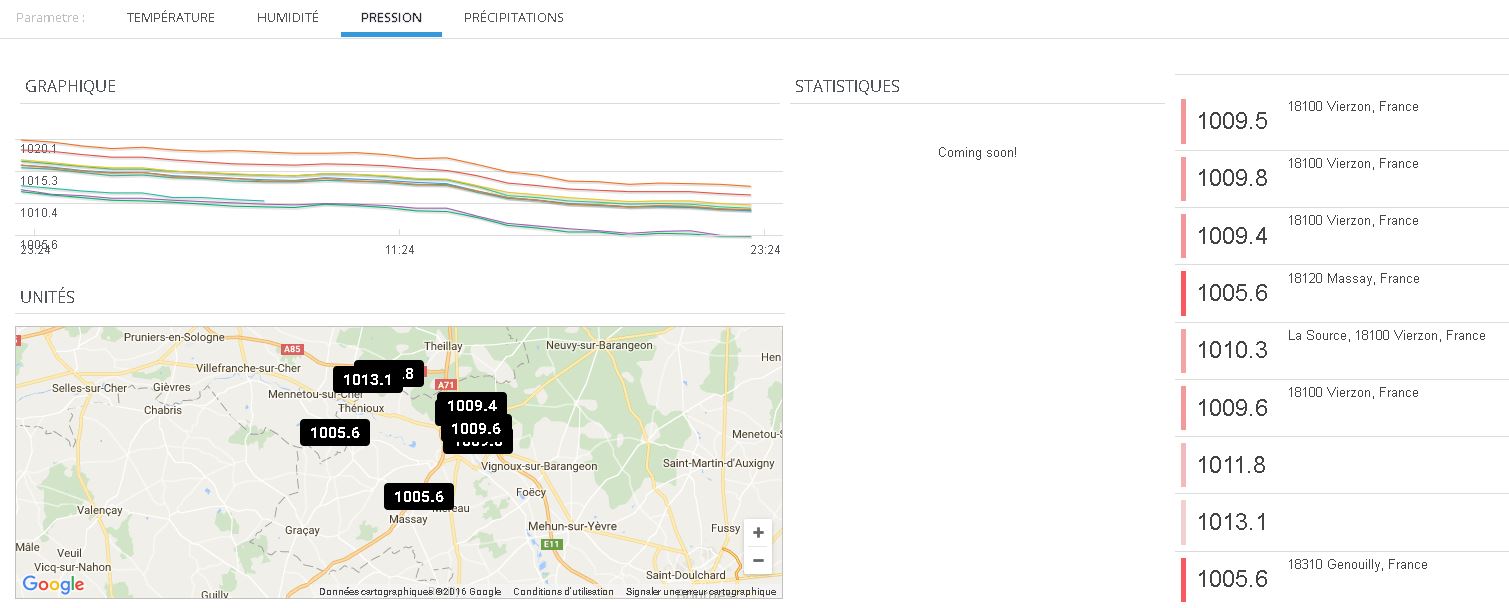Click the red bar beside 1009.5
Image resolution: width=1509 pixels, height=608 pixels.
point(1183,121)
